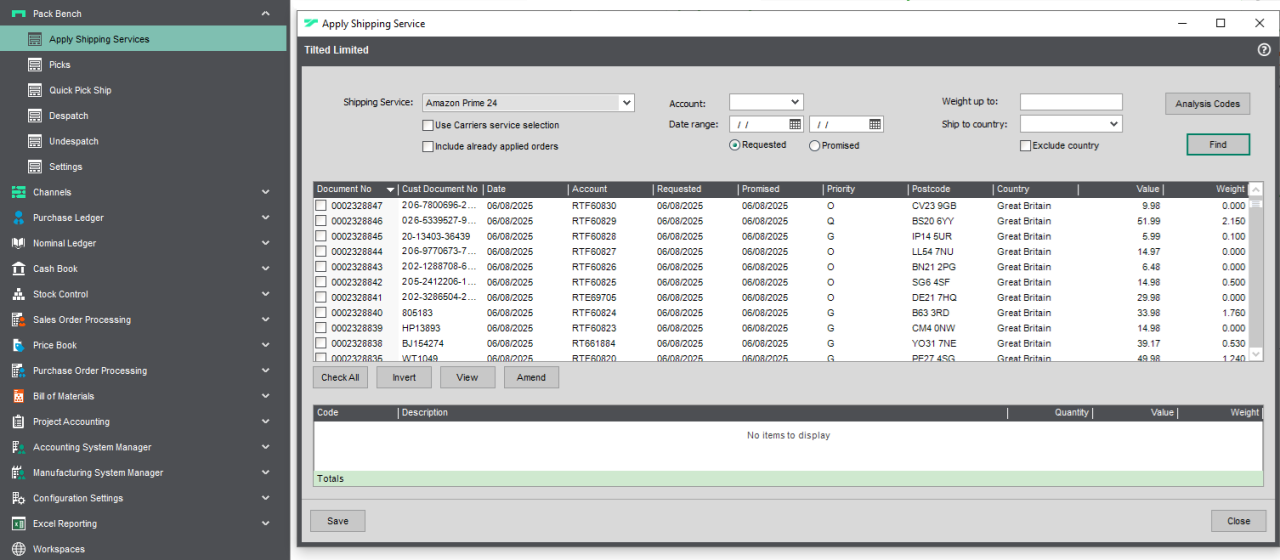Click Document No column sort arrow

(x=390, y=190)
